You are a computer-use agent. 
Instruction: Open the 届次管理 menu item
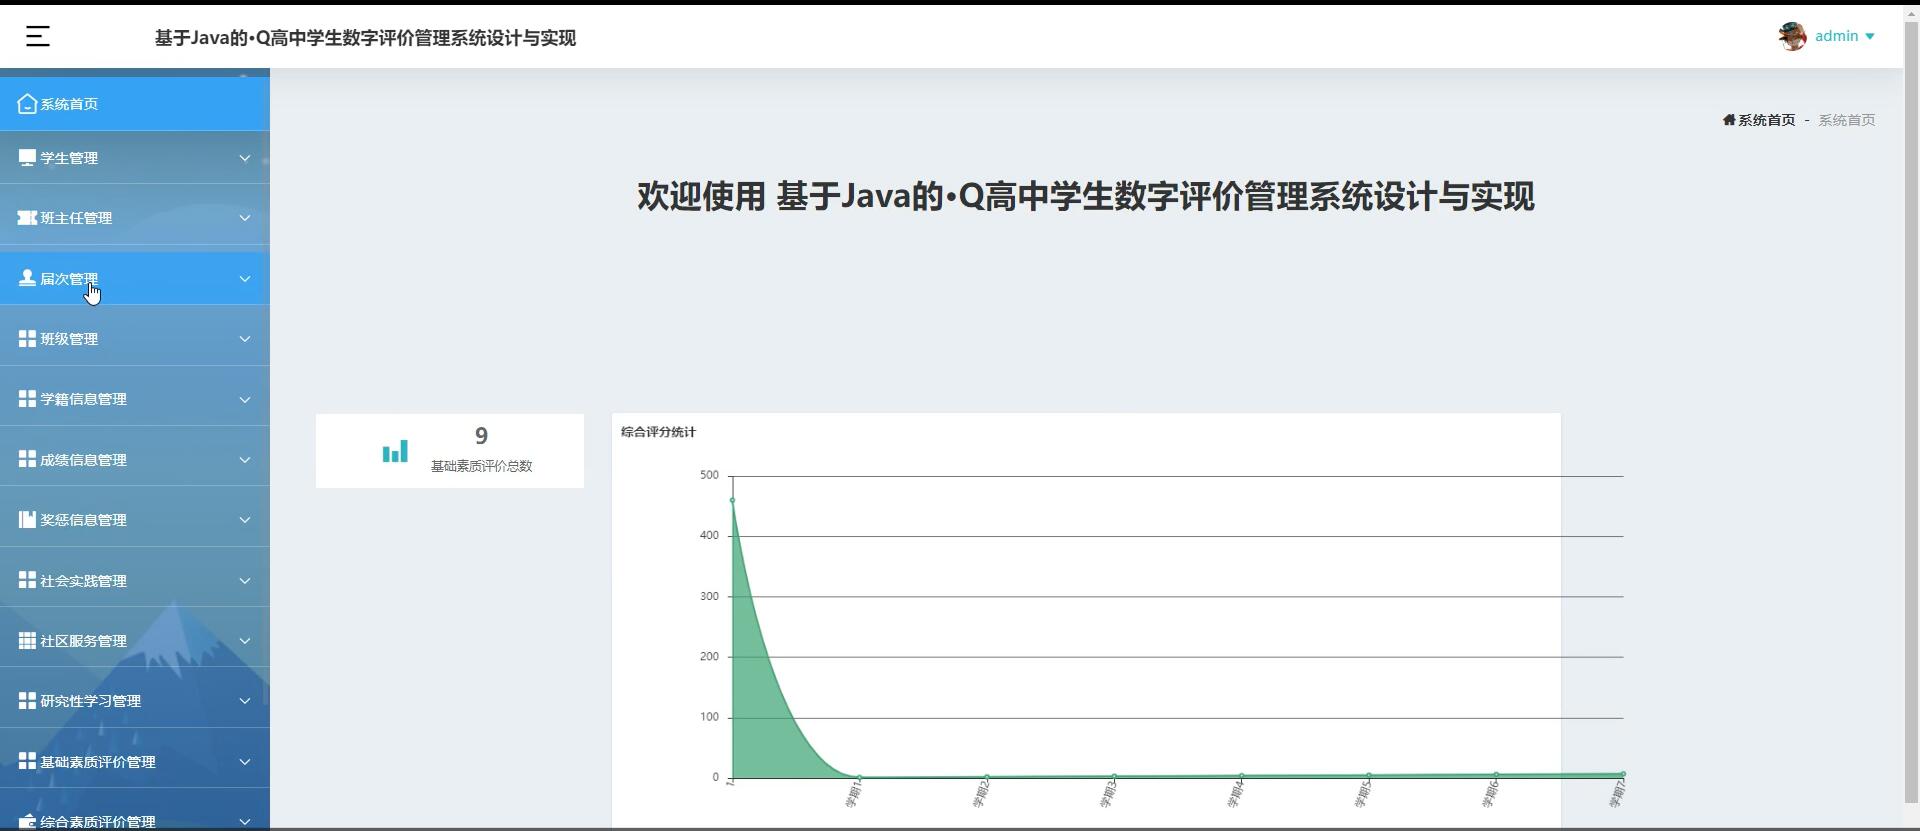pyautogui.click(x=135, y=279)
